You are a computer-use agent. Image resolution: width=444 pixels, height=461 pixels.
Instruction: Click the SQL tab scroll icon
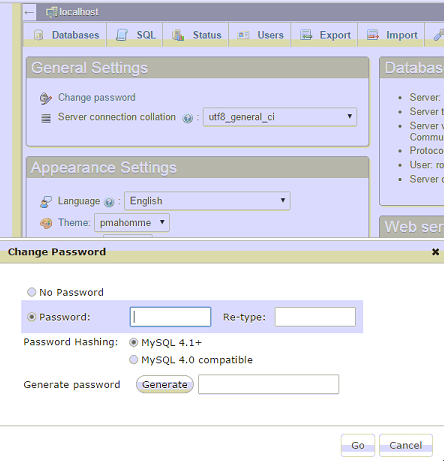[x=122, y=35]
